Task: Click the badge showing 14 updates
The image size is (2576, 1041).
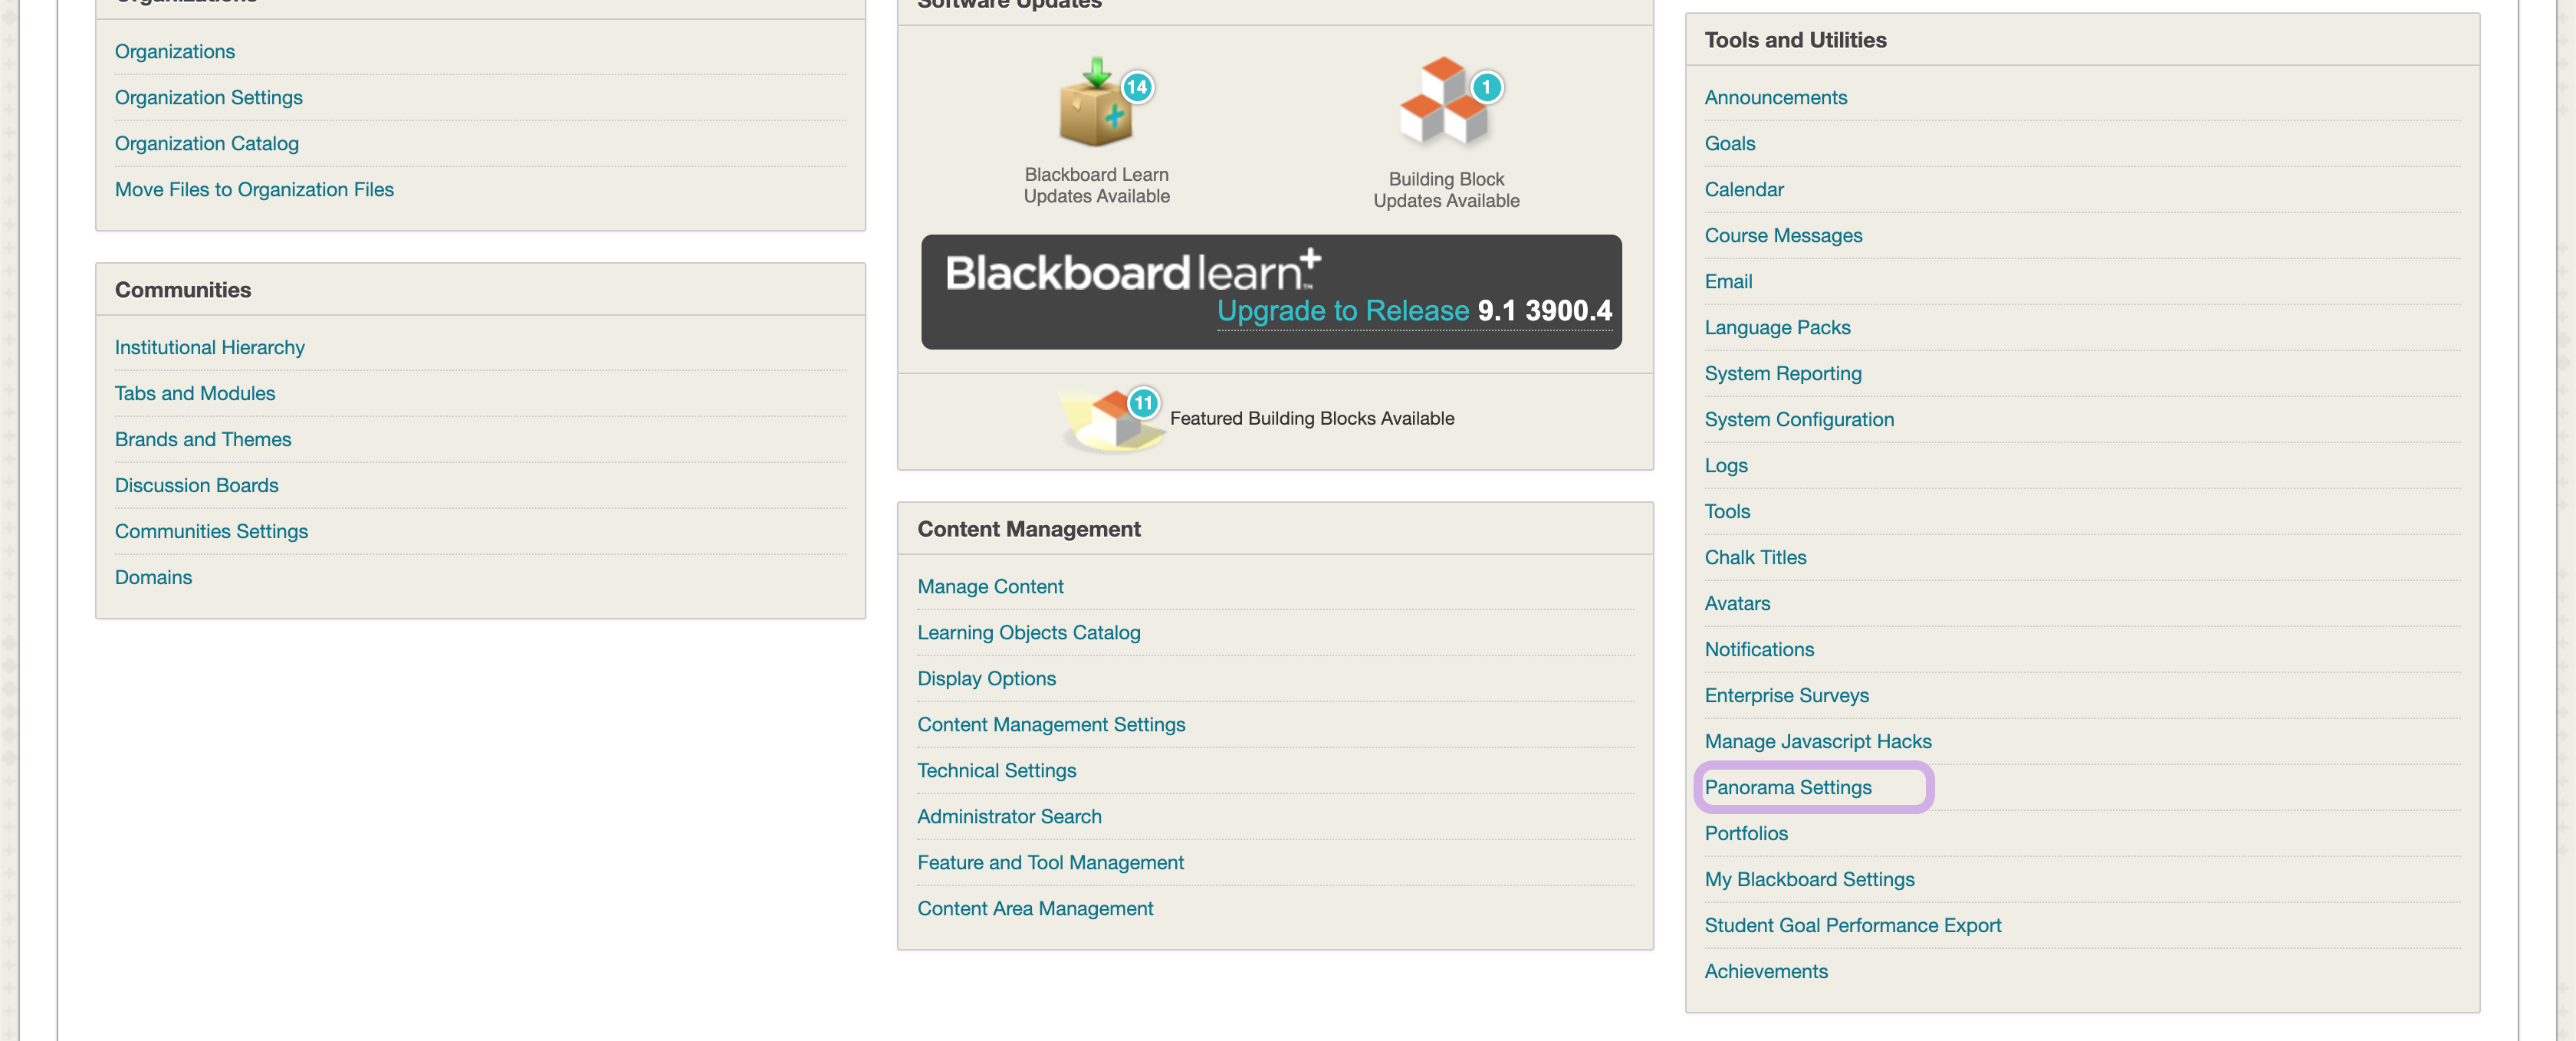Action: point(1136,87)
